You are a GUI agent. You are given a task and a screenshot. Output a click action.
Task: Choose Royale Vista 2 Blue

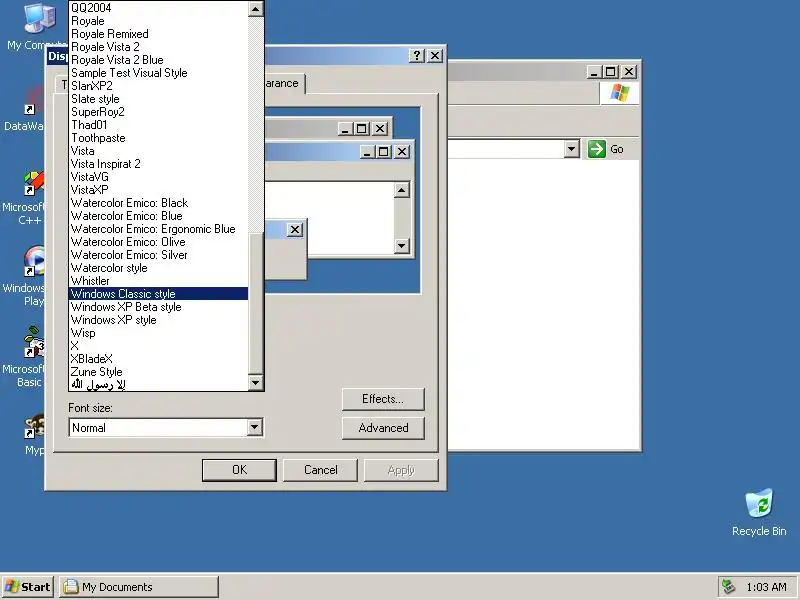click(x=158, y=60)
